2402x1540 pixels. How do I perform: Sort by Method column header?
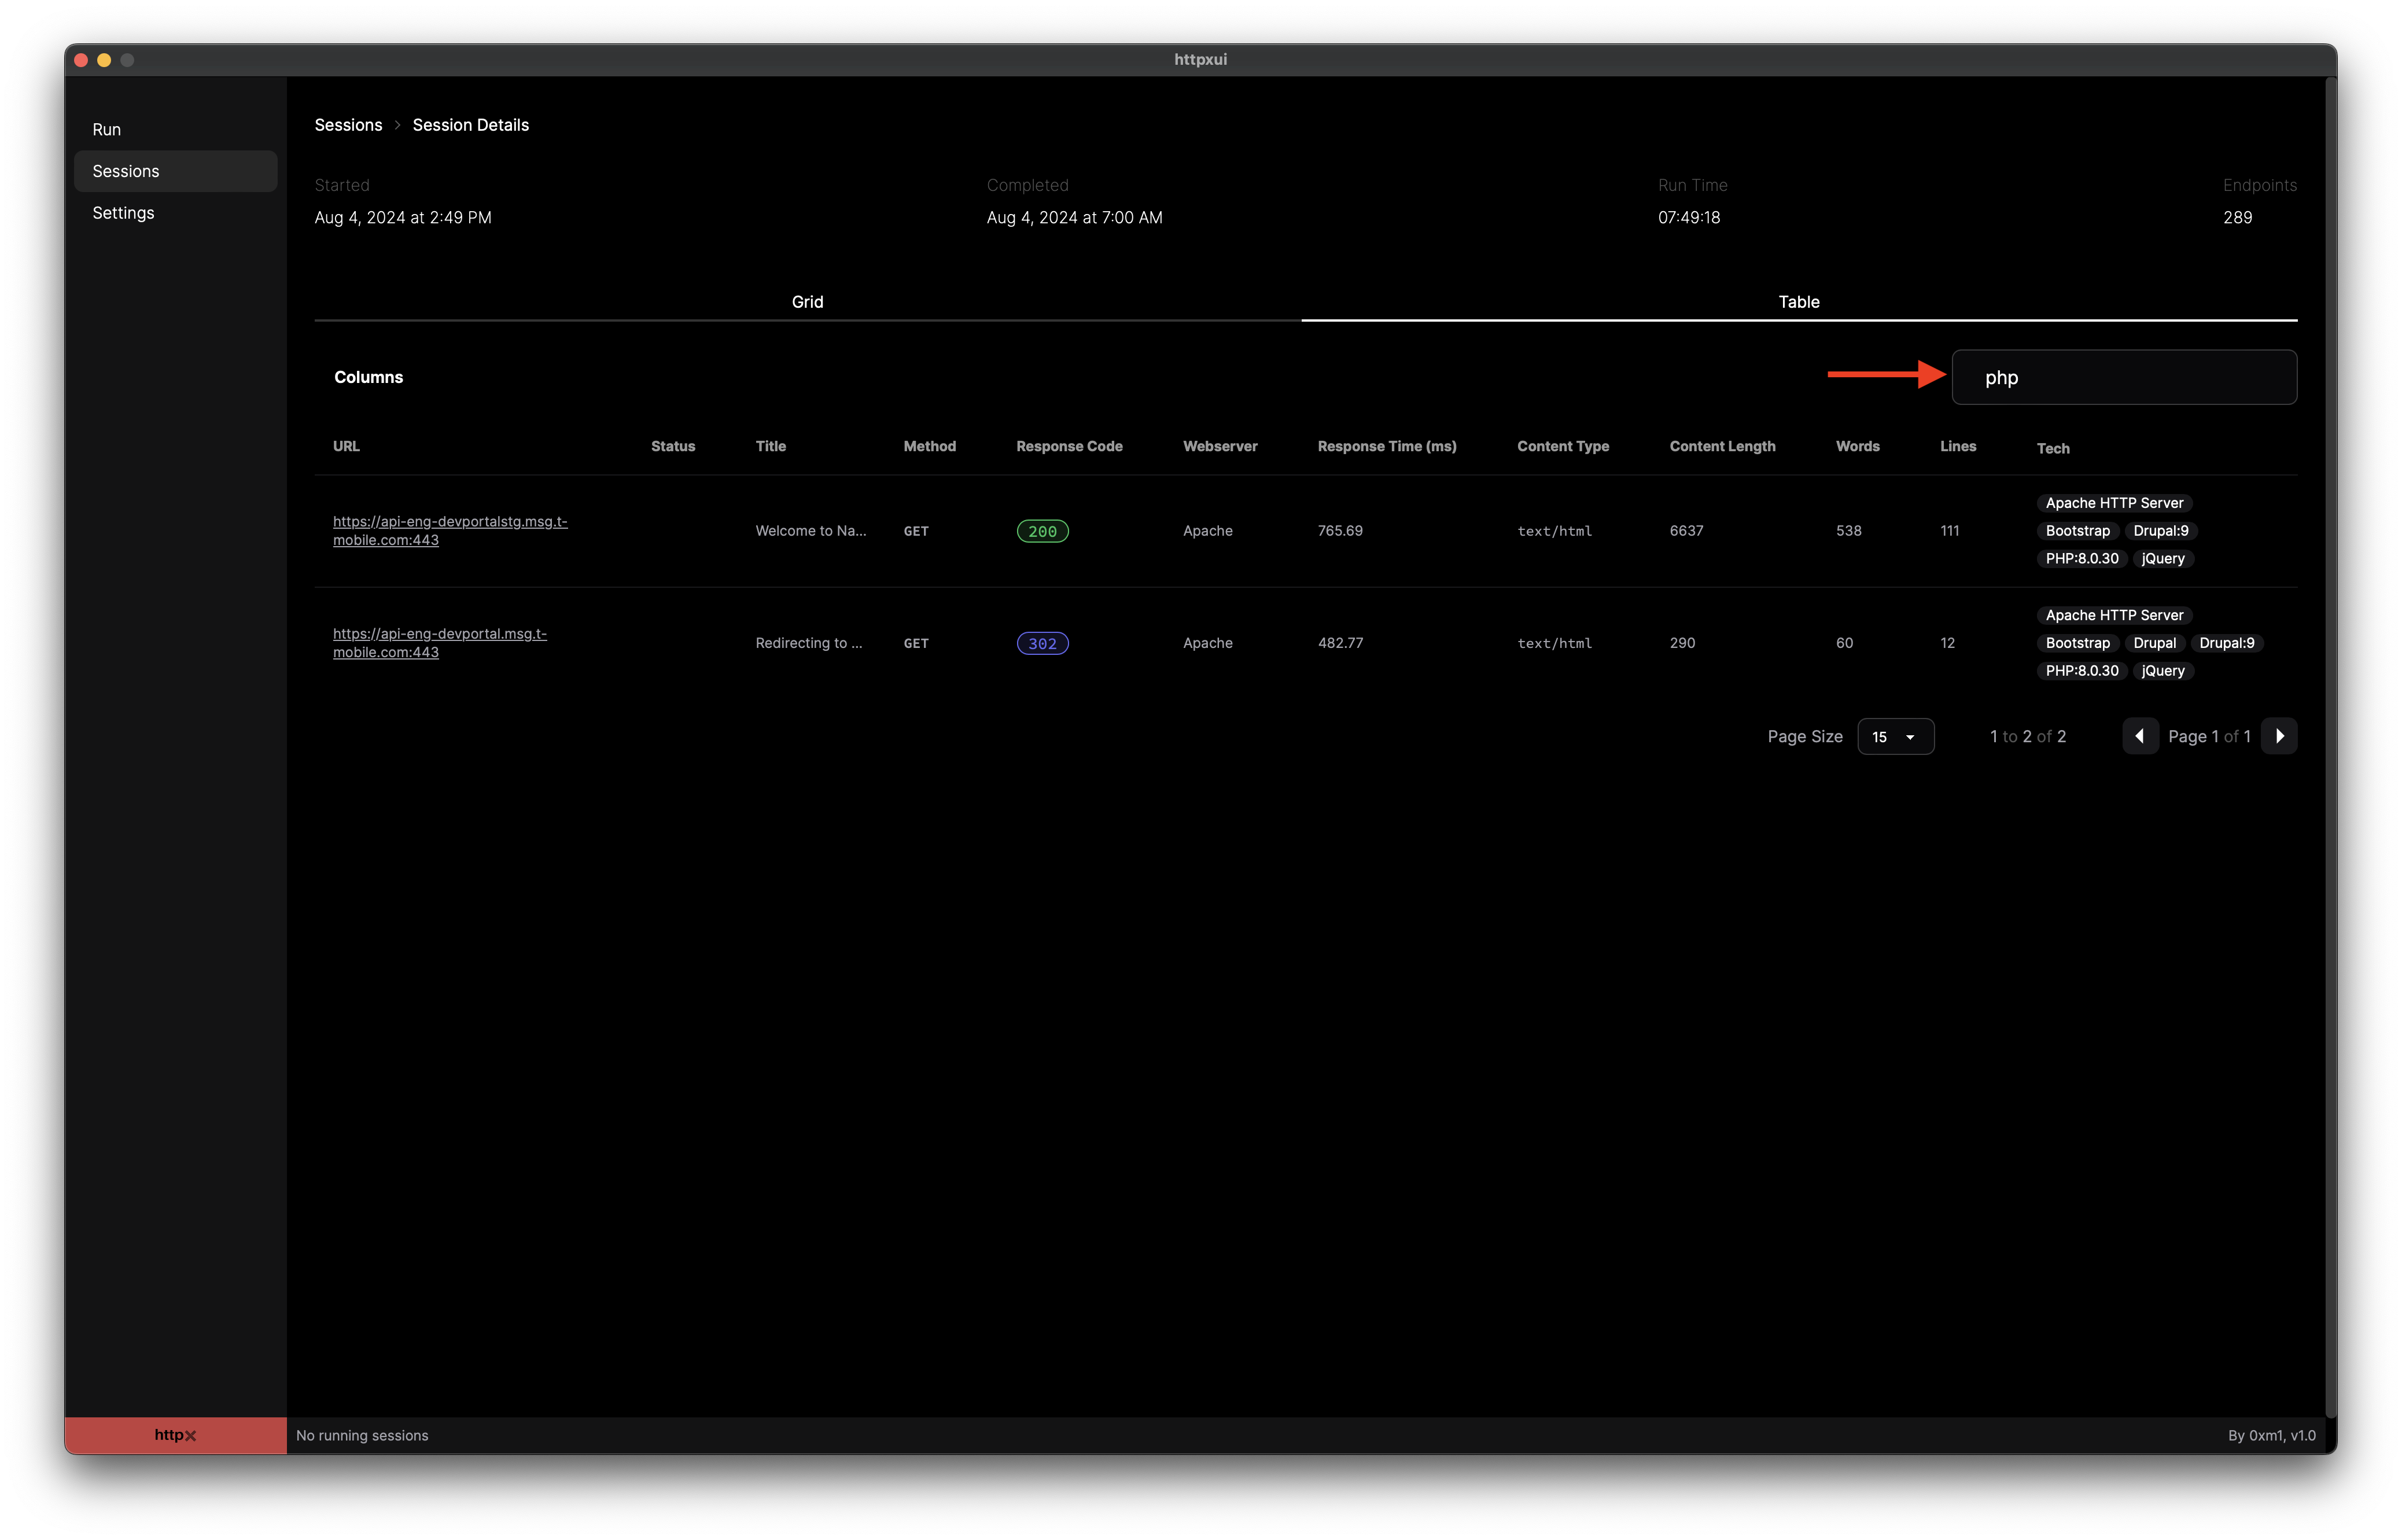(x=929, y=446)
